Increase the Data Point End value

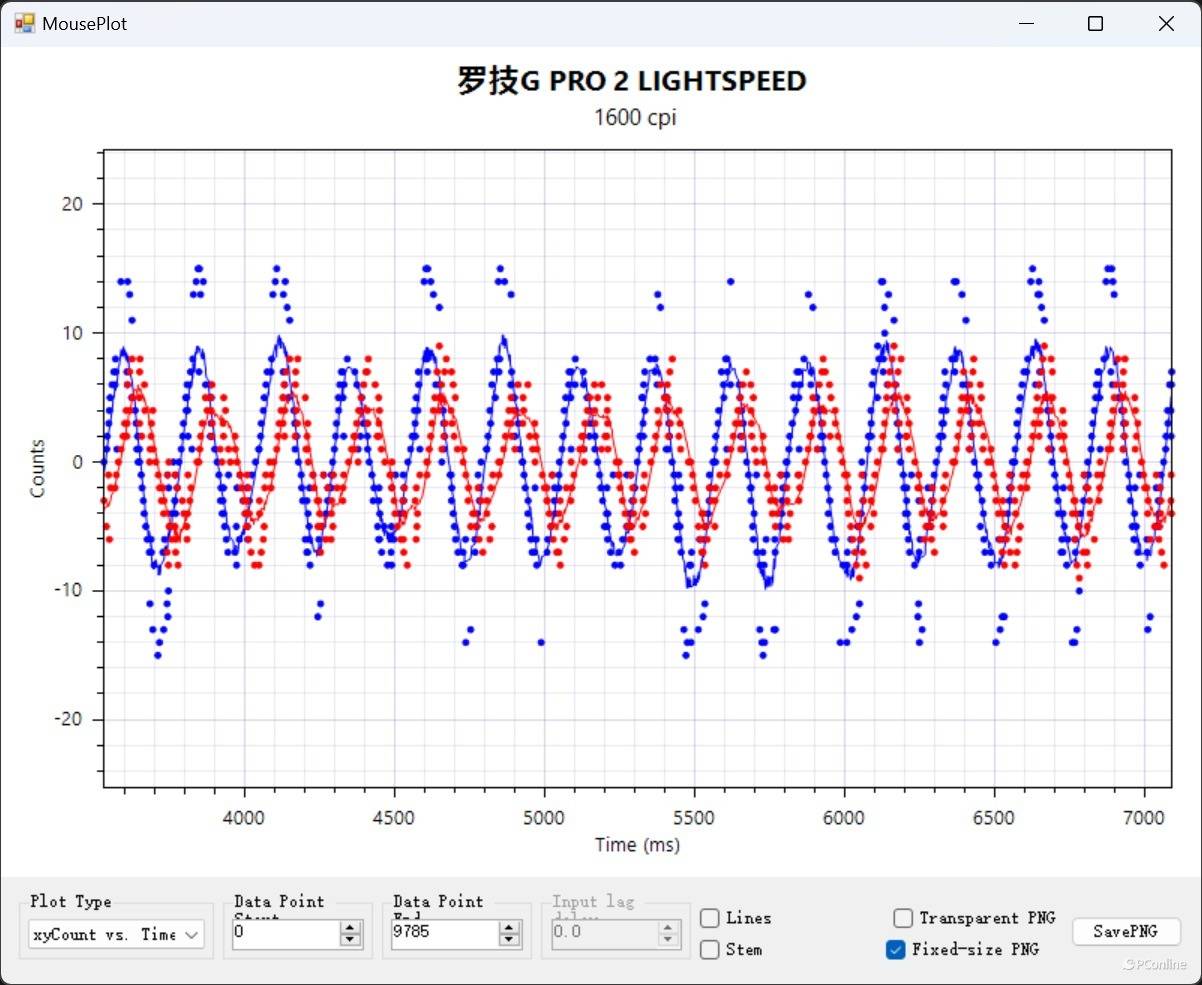pos(510,928)
